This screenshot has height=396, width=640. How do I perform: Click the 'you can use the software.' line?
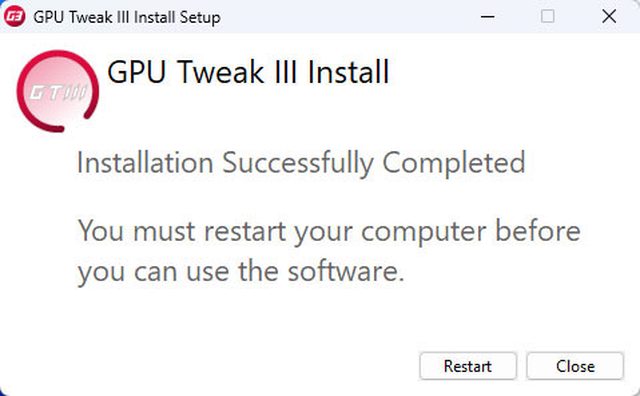(241, 272)
